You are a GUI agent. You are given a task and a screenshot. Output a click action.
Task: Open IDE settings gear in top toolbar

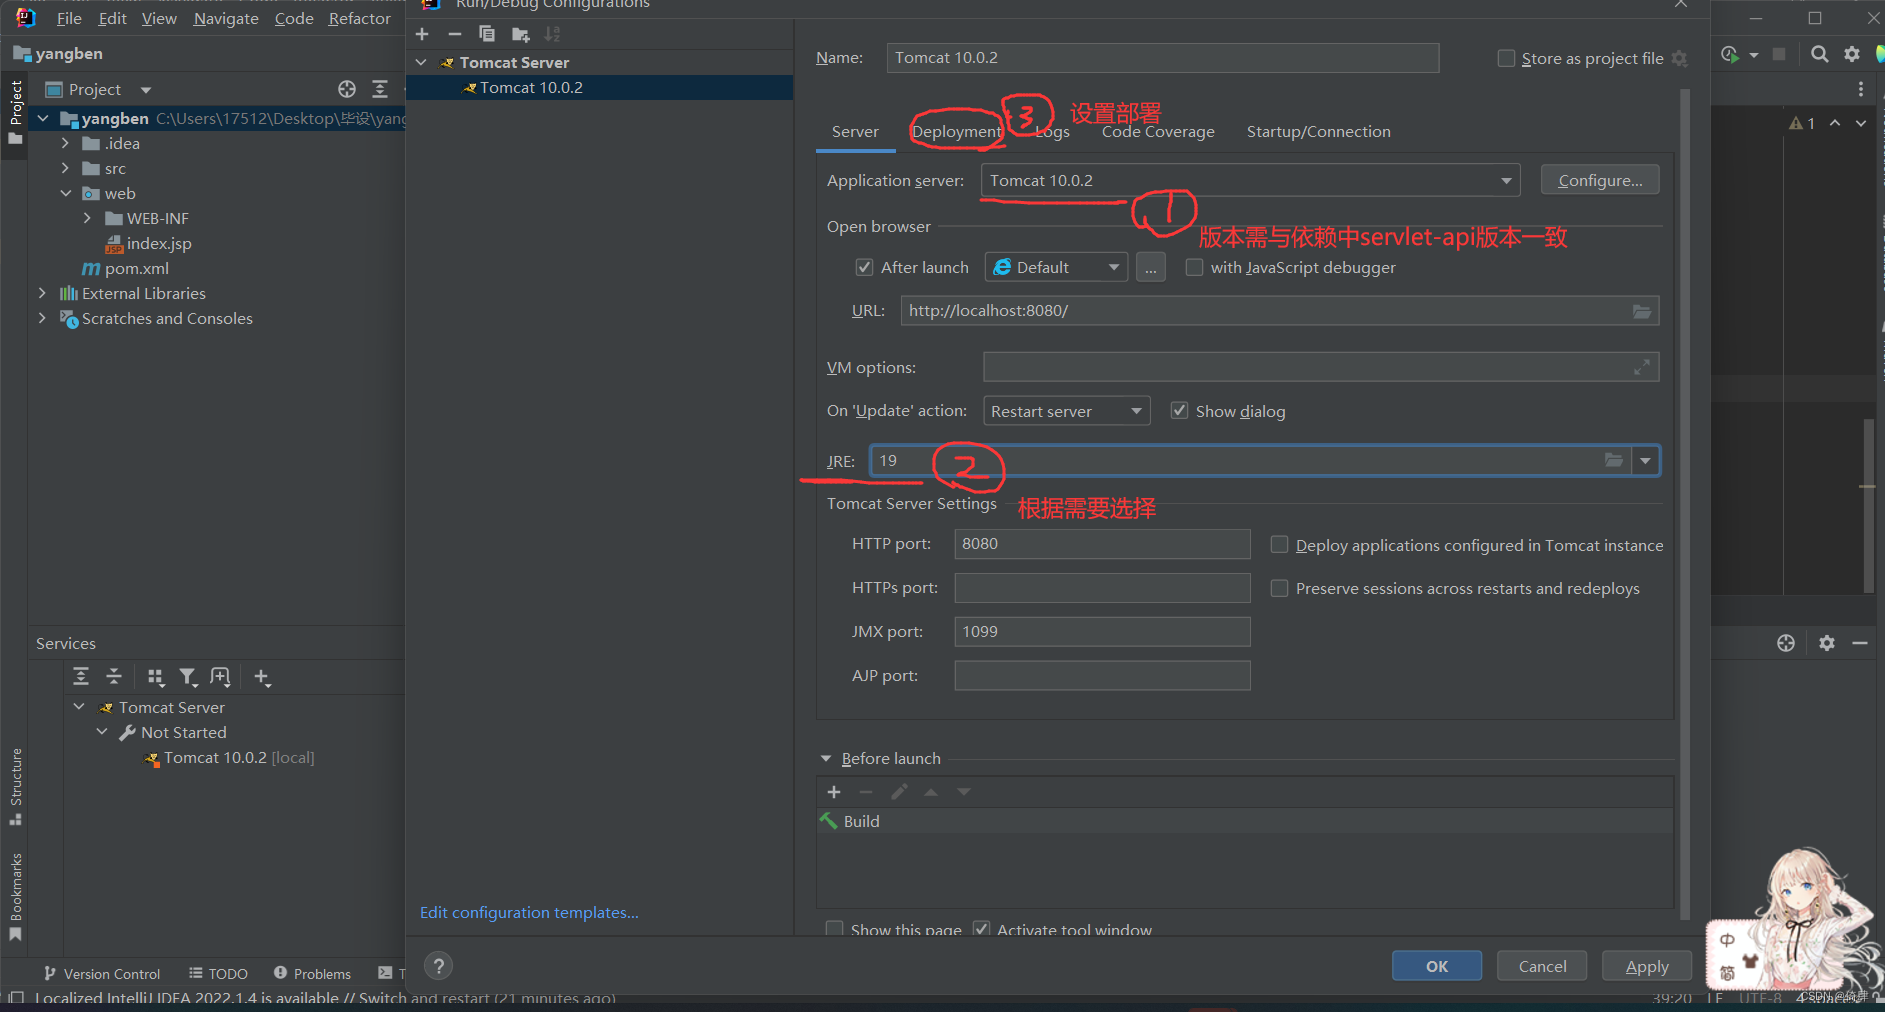pyautogui.click(x=1852, y=54)
